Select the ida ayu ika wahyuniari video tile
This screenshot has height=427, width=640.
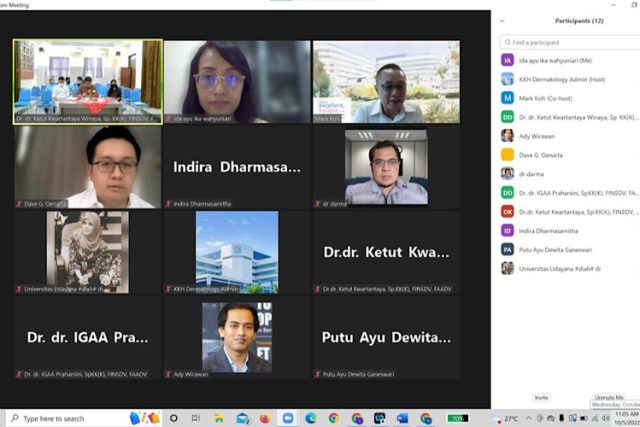(x=237, y=82)
